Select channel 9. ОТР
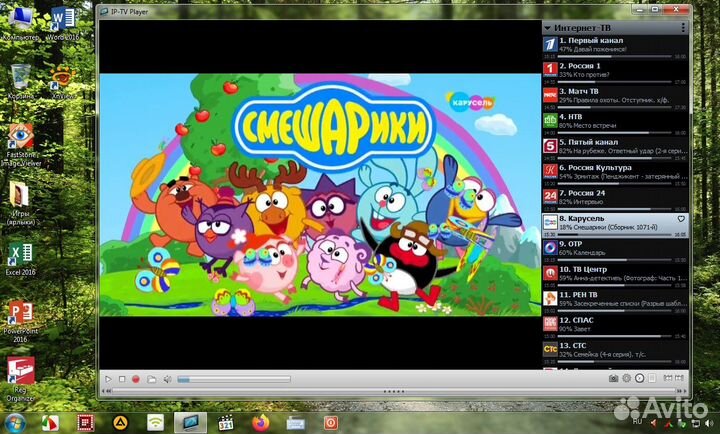This screenshot has height=434, width=720. (615, 251)
